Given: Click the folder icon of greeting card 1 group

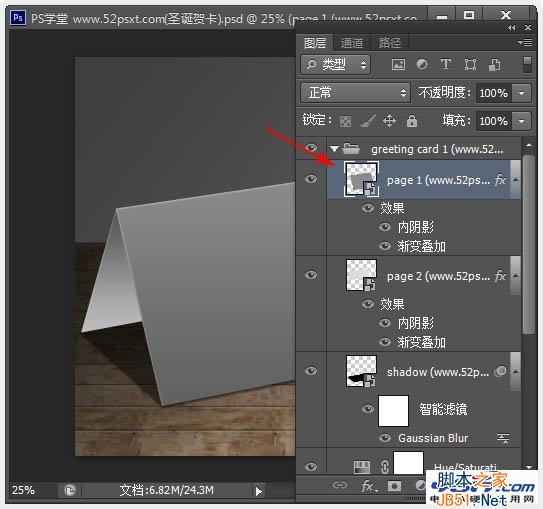Looking at the screenshot, I should [x=351, y=149].
